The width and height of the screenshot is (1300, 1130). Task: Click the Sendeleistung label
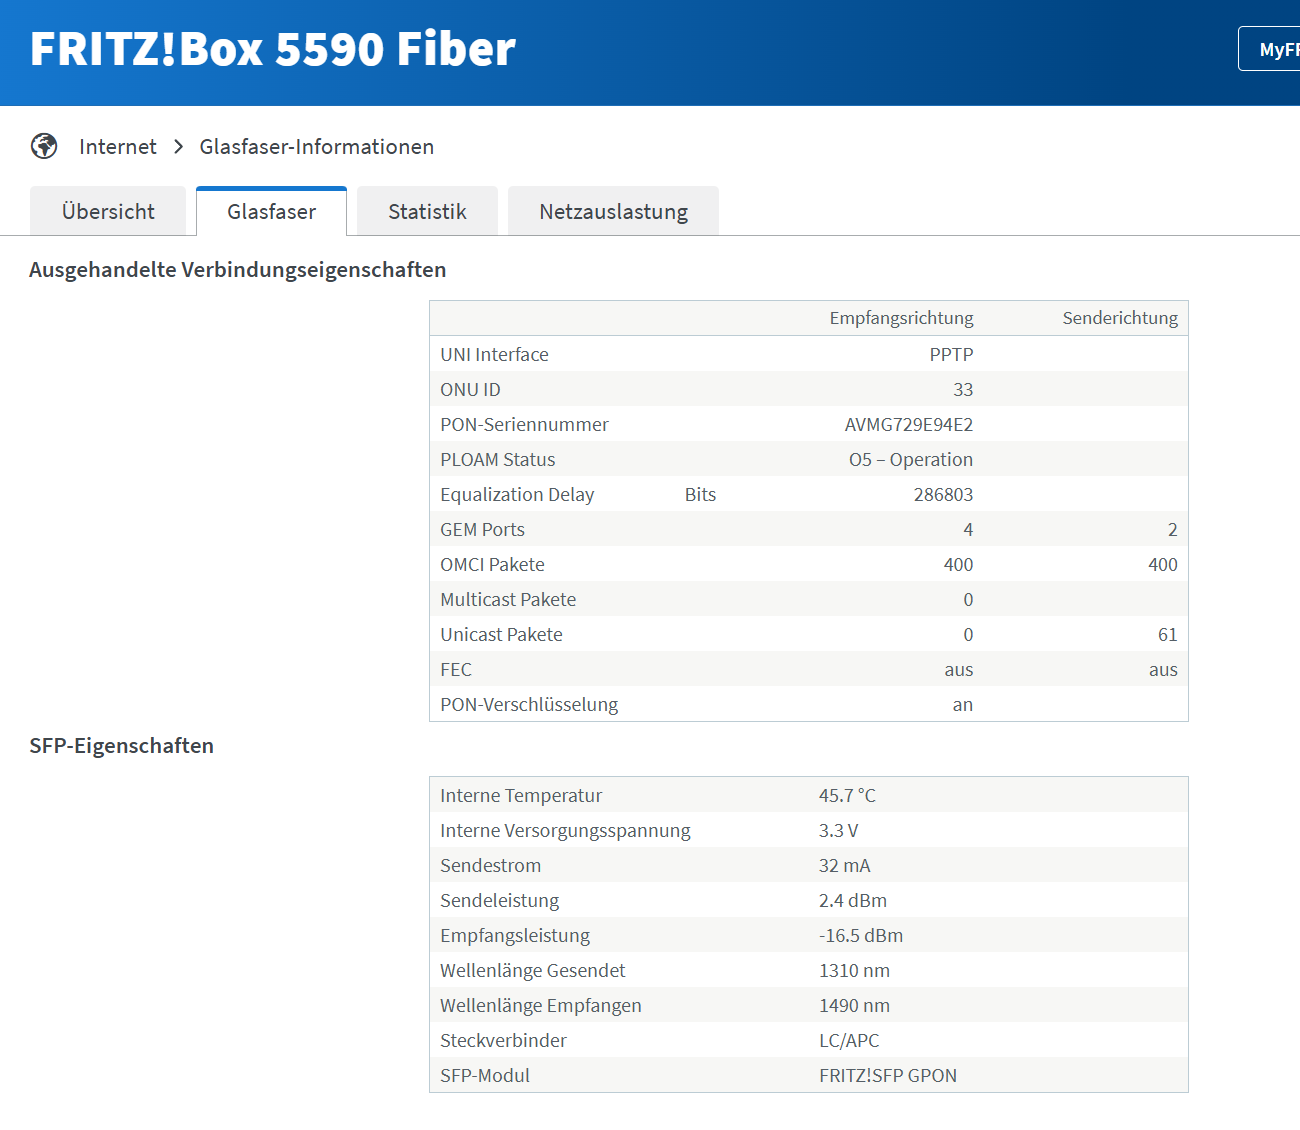pyautogui.click(x=499, y=901)
